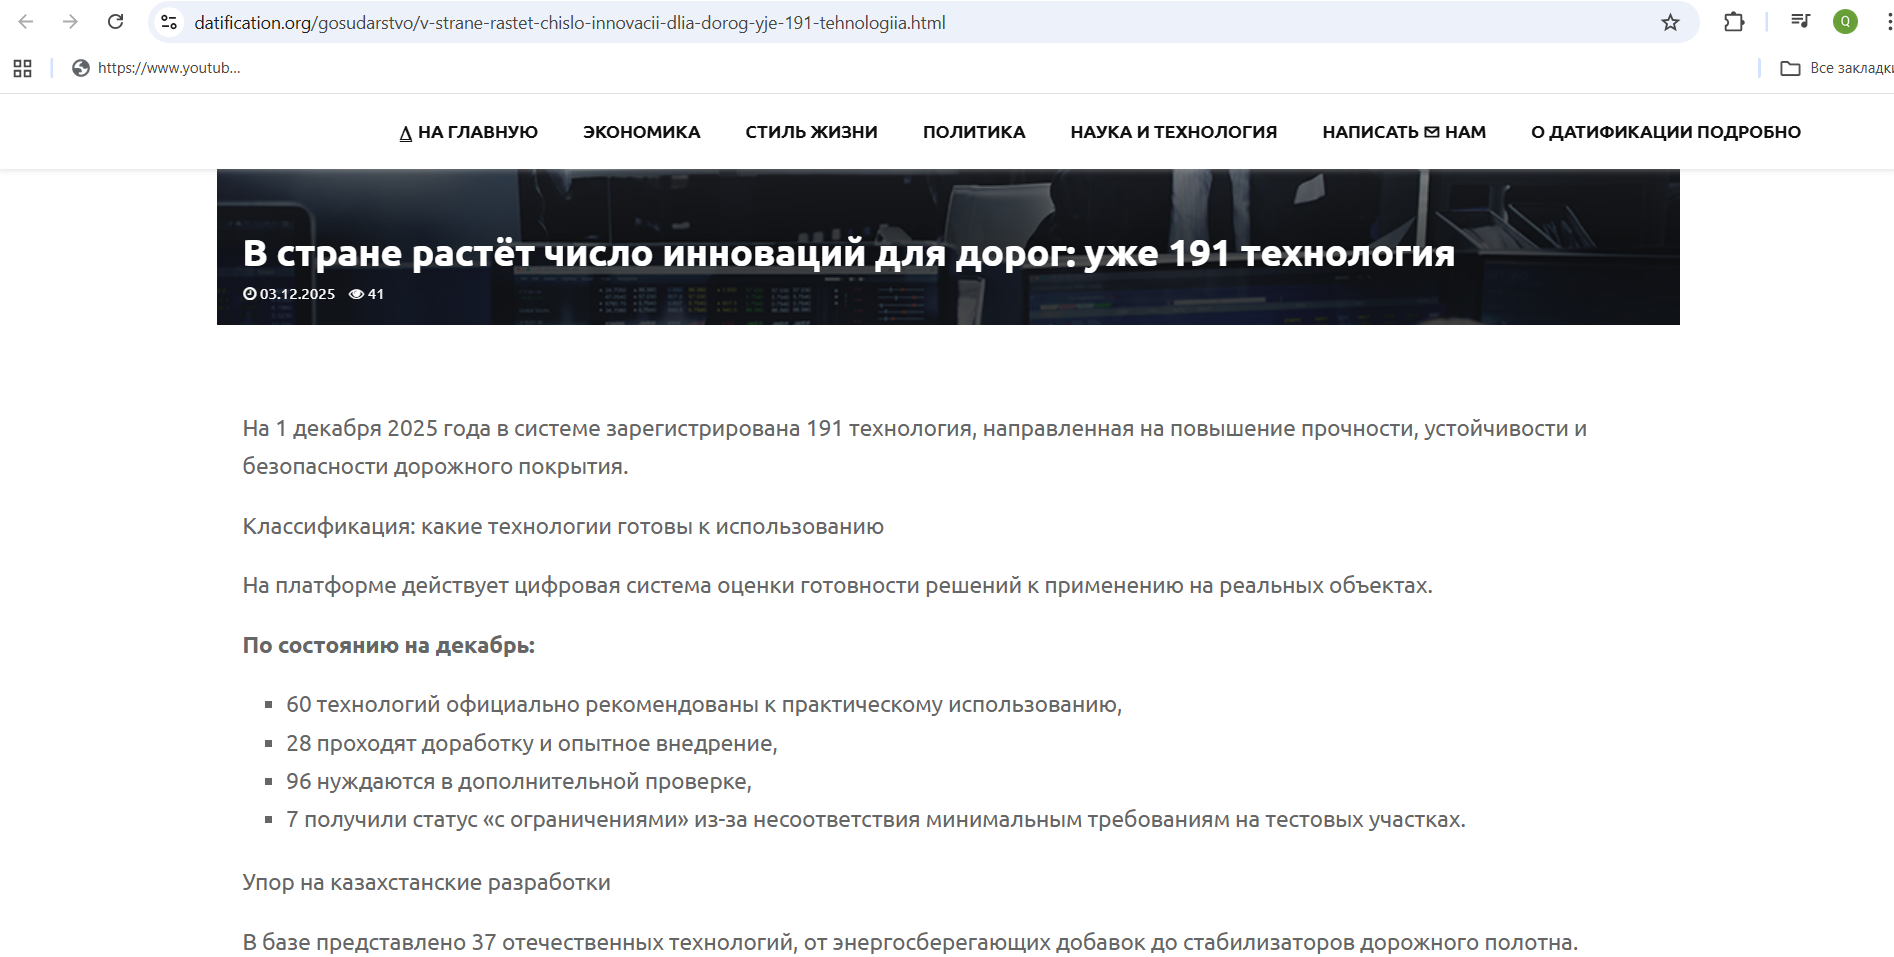Open "О датификации подробно" page

coord(1665,132)
